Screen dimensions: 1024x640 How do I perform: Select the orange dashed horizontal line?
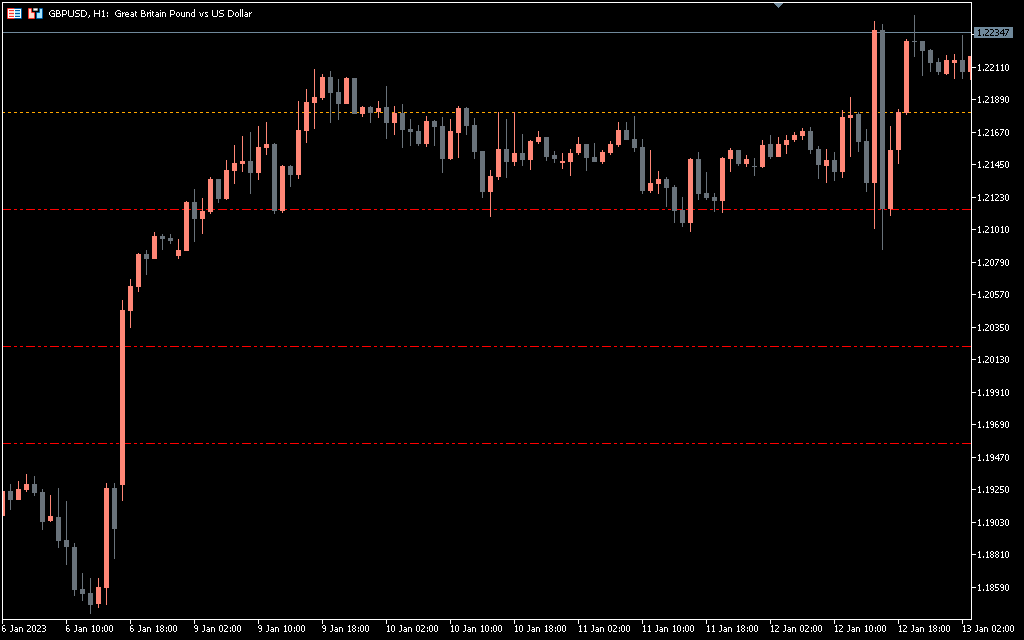point(500,113)
